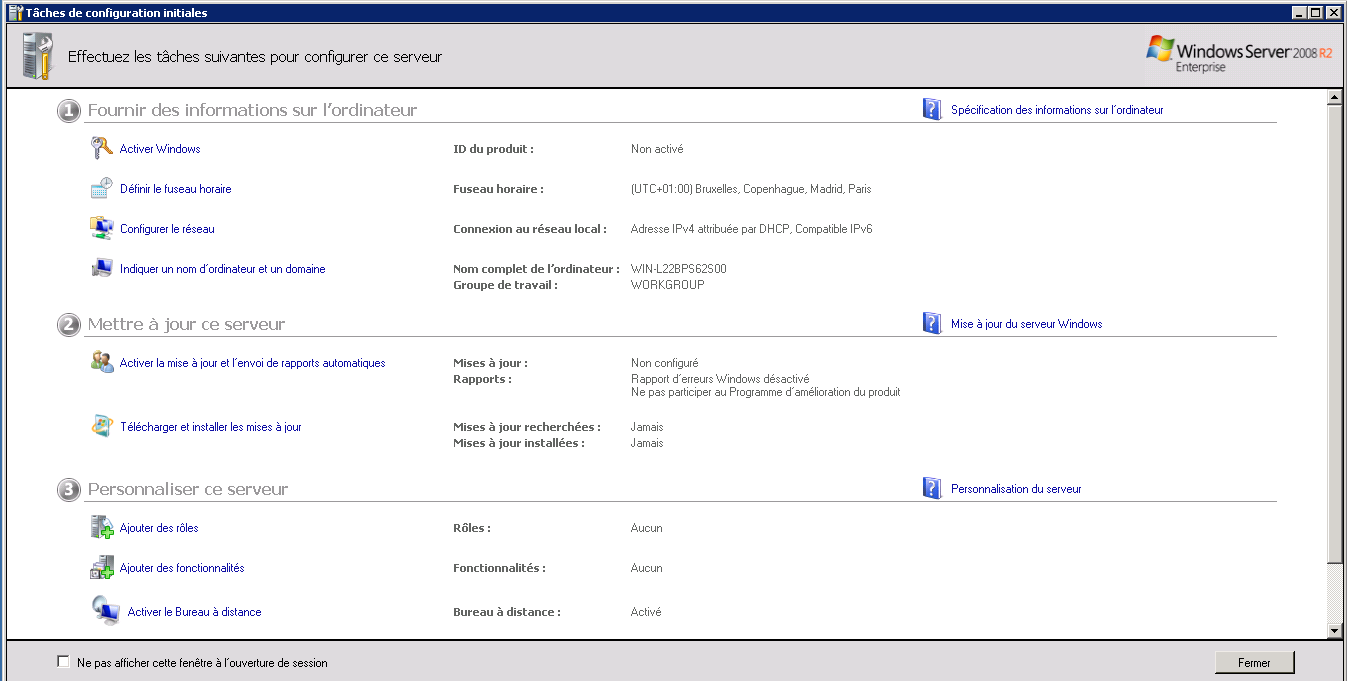Click 'Aucun' value next to Fonctionnalités
Image resolution: width=1347 pixels, height=681 pixels.
point(647,568)
